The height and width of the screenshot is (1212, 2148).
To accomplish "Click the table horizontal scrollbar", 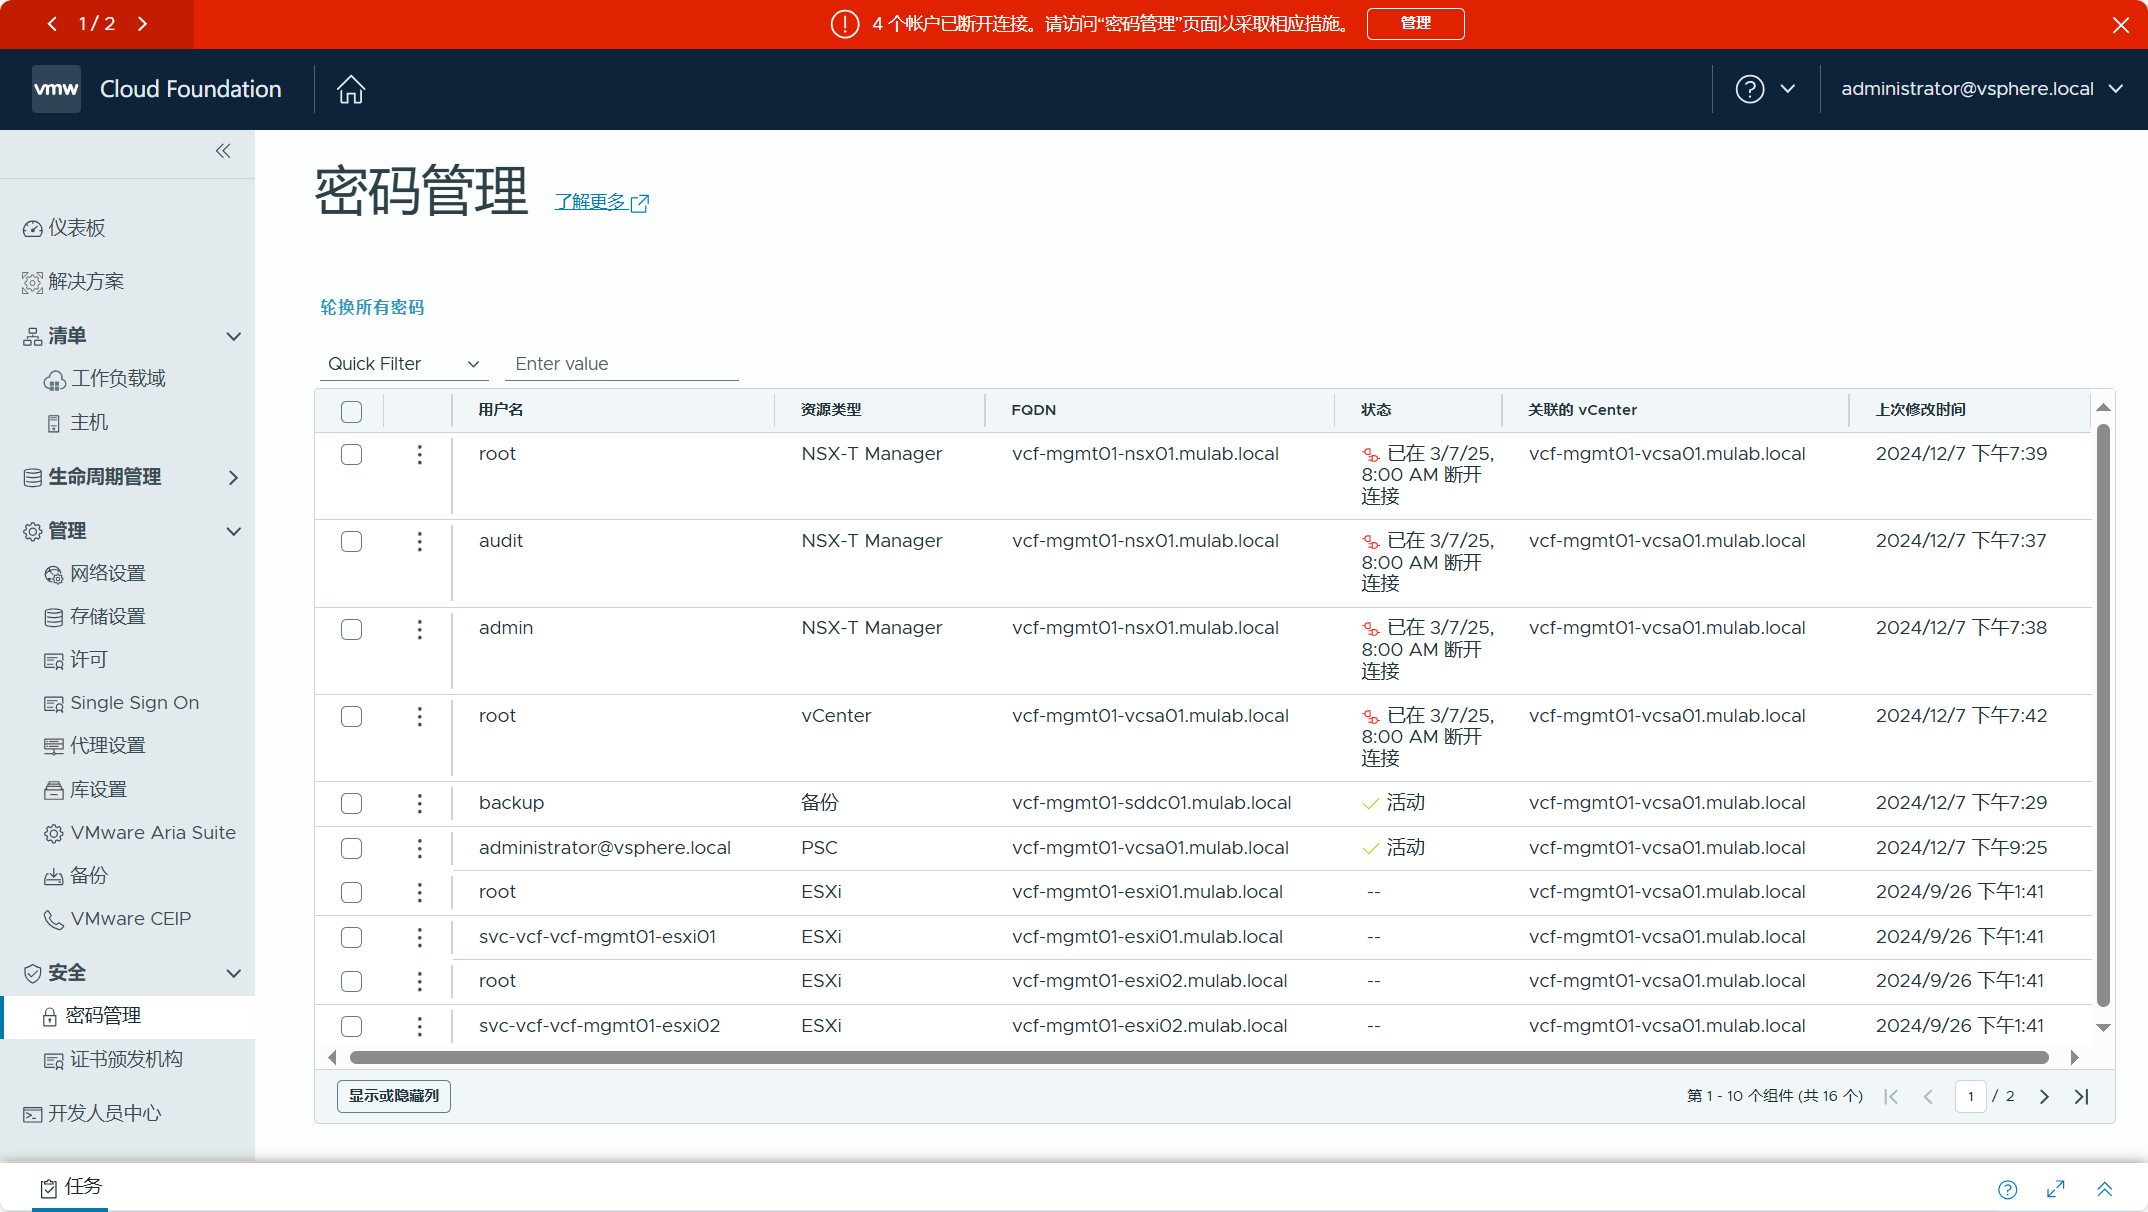I will (x=1198, y=1058).
